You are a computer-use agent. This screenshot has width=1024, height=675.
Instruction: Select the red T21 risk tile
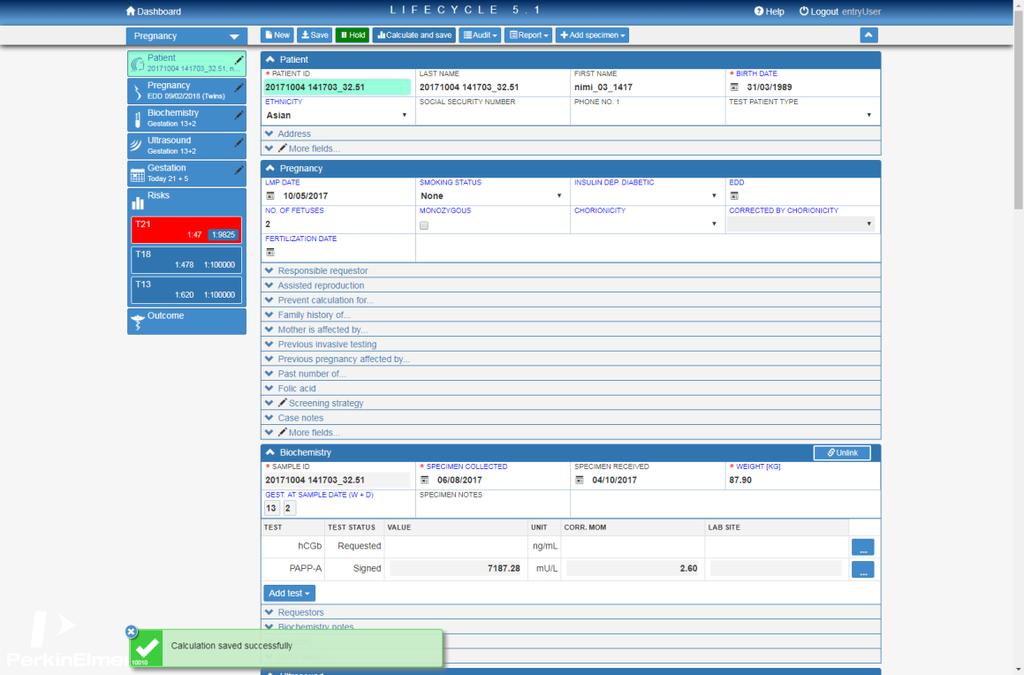[x=186, y=230]
